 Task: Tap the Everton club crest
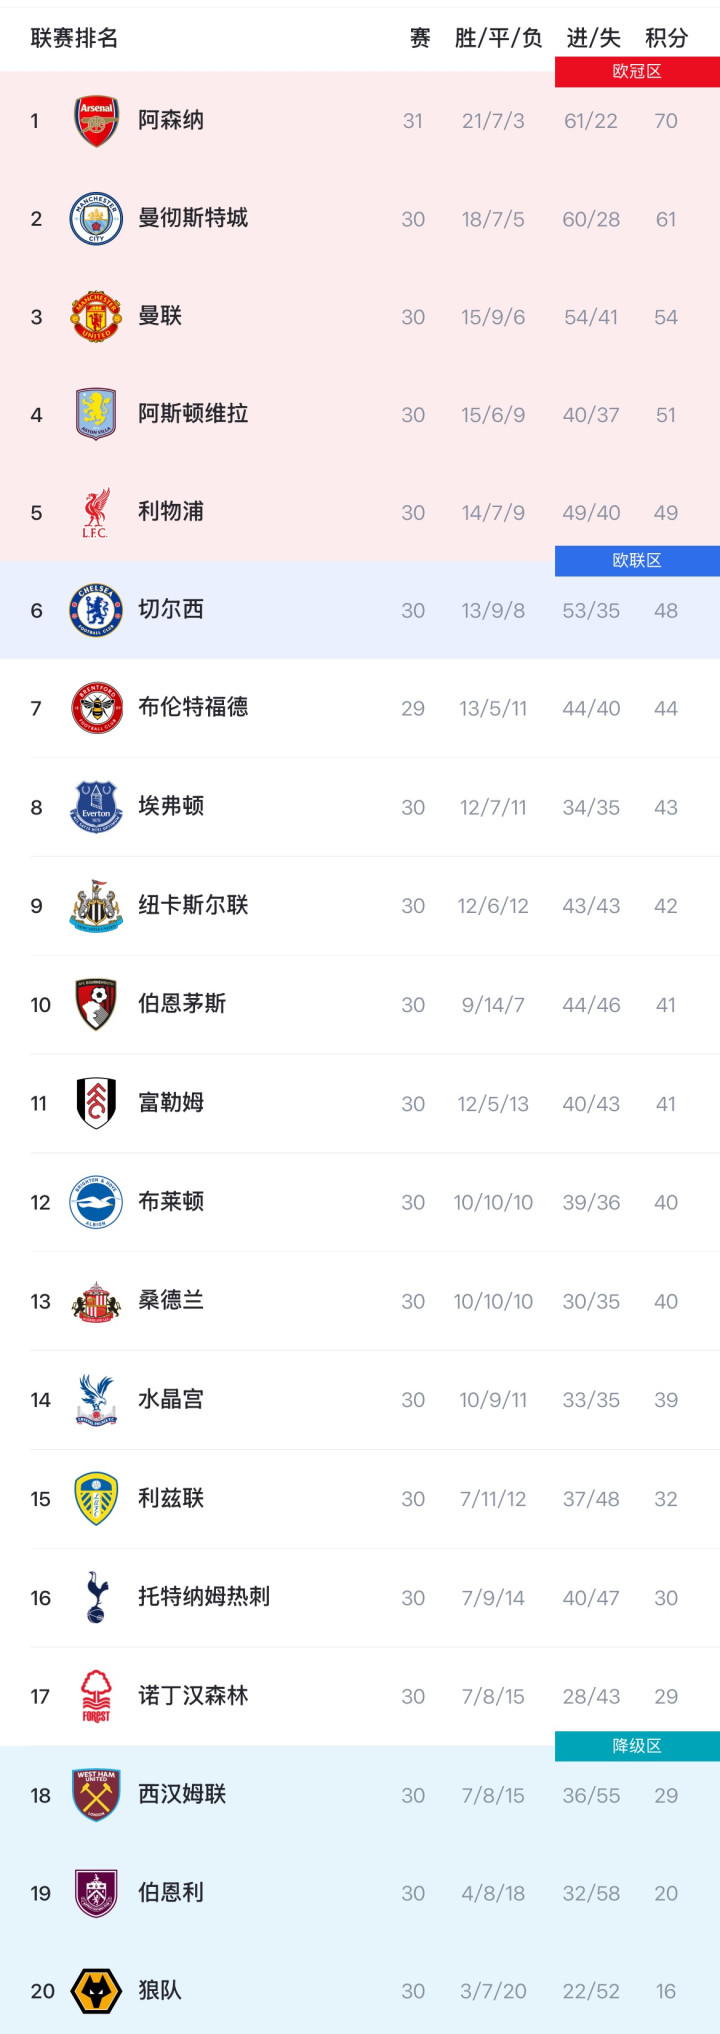[x=96, y=807]
